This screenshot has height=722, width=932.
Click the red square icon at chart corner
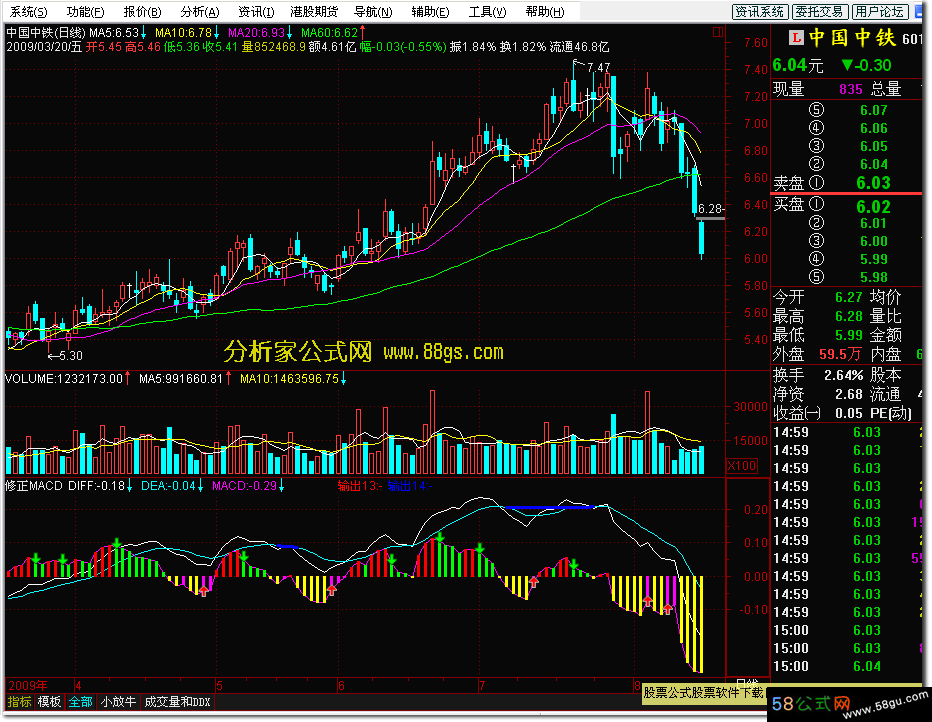(718, 32)
